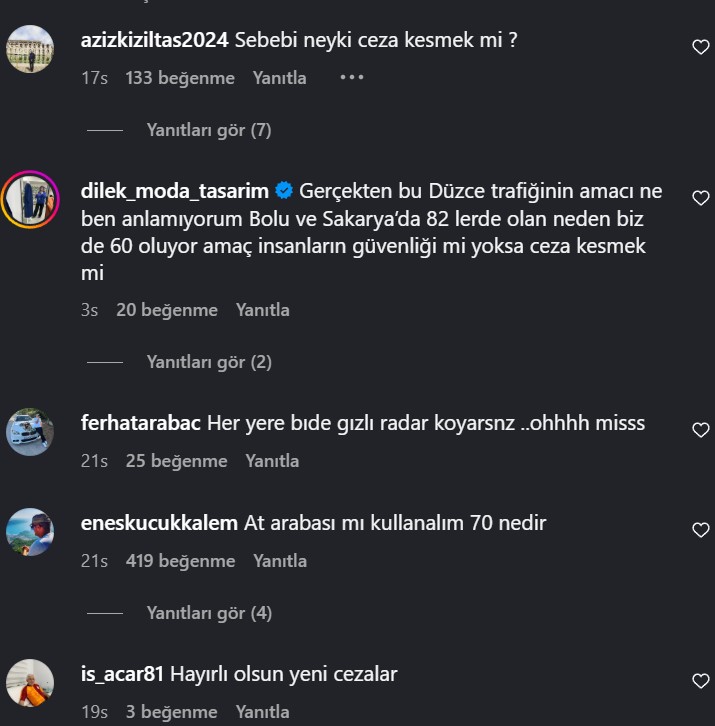Viewport: 715px width, 726px height.
Task: Tap heart icon on eneskucukkalem's comment
Action: pyautogui.click(x=701, y=529)
